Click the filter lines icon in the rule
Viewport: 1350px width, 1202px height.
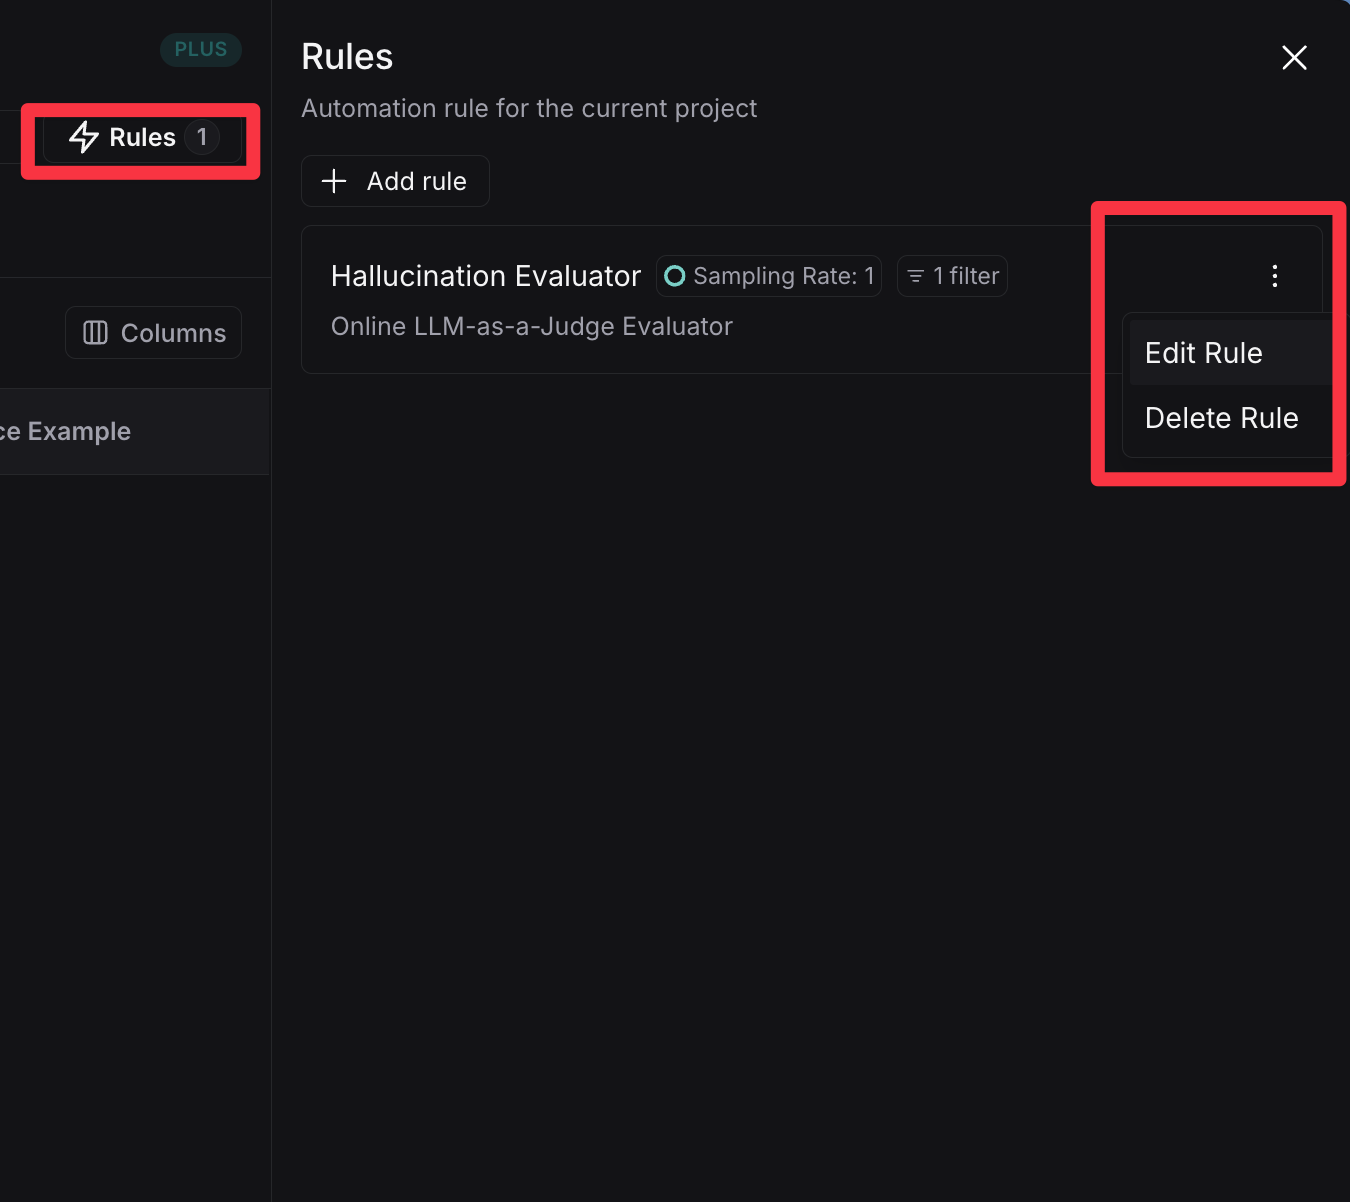click(915, 276)
